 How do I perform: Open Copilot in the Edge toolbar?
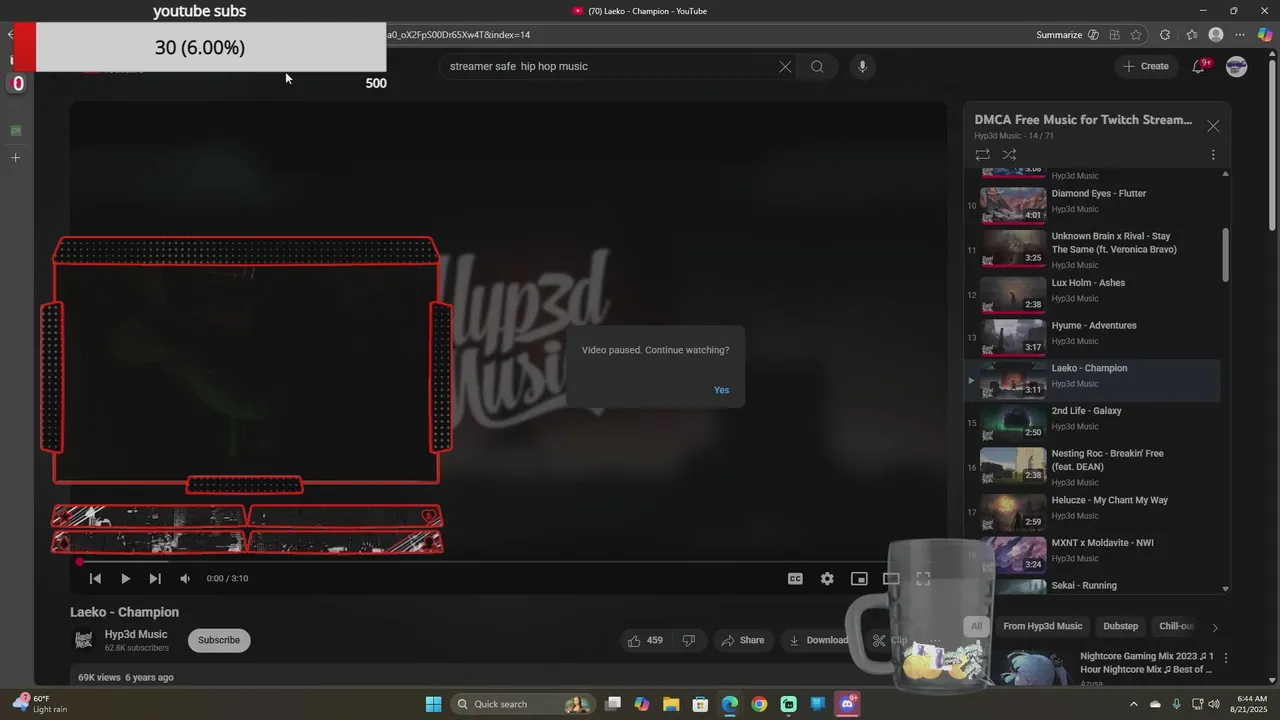[x=1265, y=35]
